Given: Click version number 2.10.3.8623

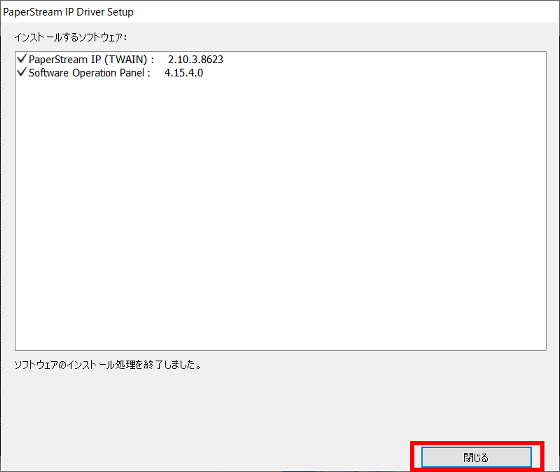Looking at the screenshot, I should [x=196, y=59].
